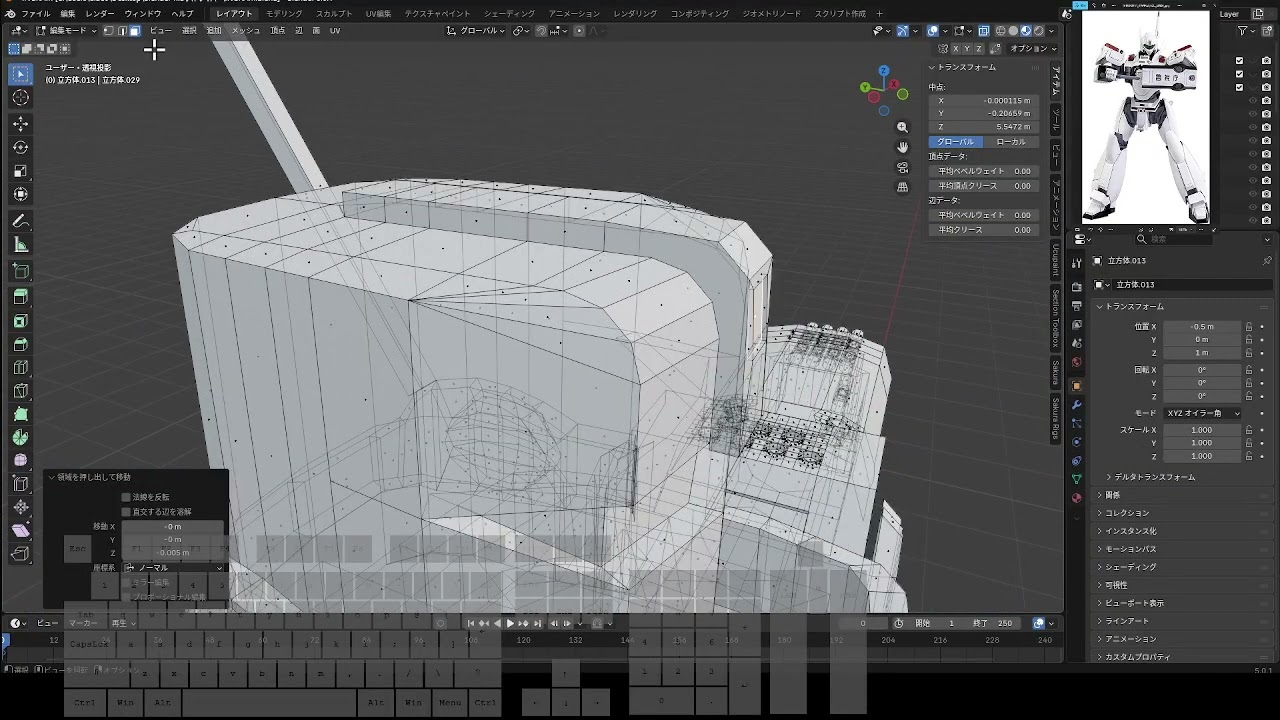This screenshot has height=720, width=1280.
Task: Select the Measure tool
Action: tap(20, 245)
